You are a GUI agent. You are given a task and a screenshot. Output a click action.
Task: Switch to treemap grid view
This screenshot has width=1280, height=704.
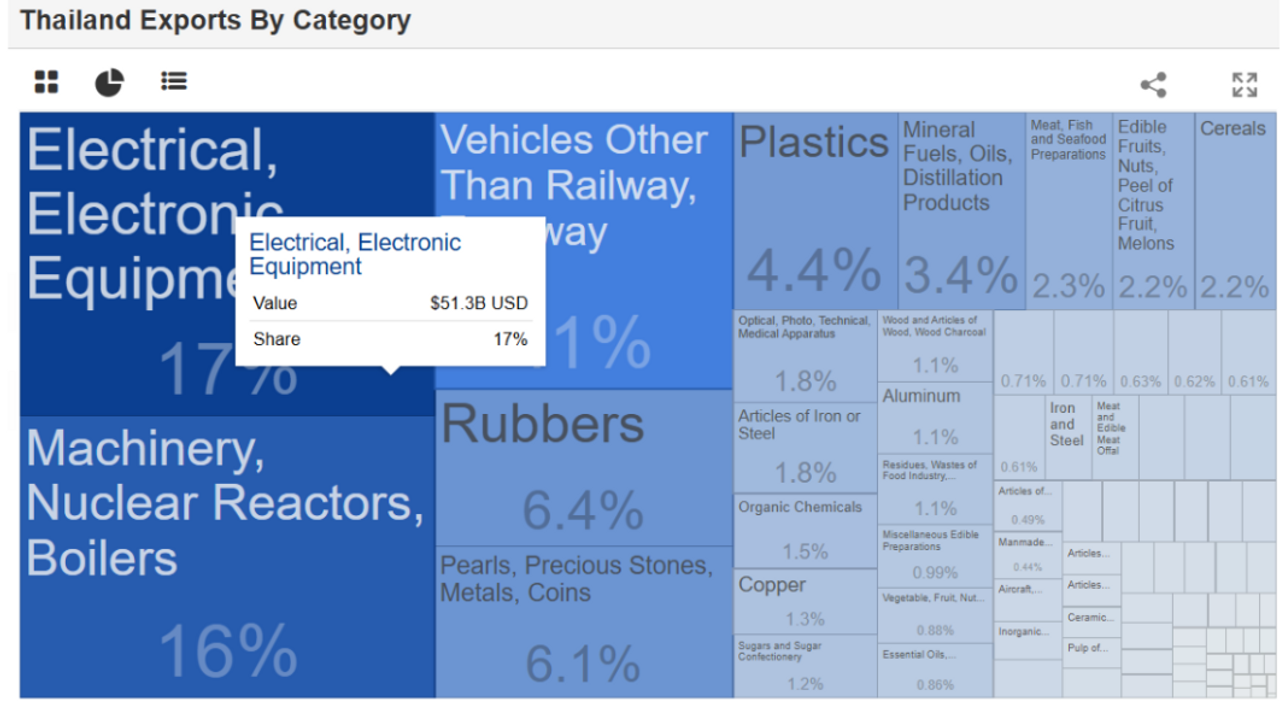46,82
